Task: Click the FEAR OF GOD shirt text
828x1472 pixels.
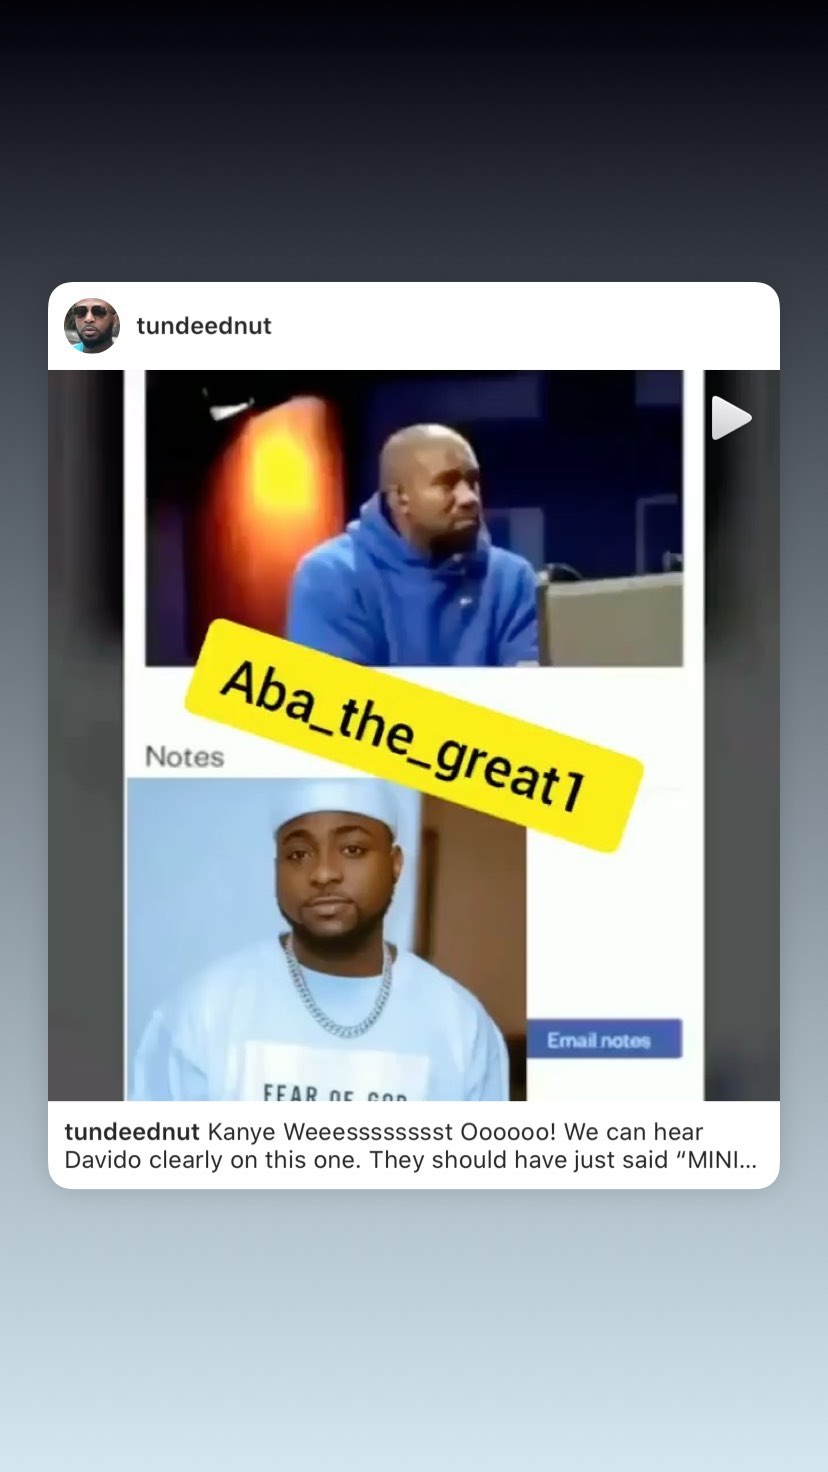Action: 335,1093
